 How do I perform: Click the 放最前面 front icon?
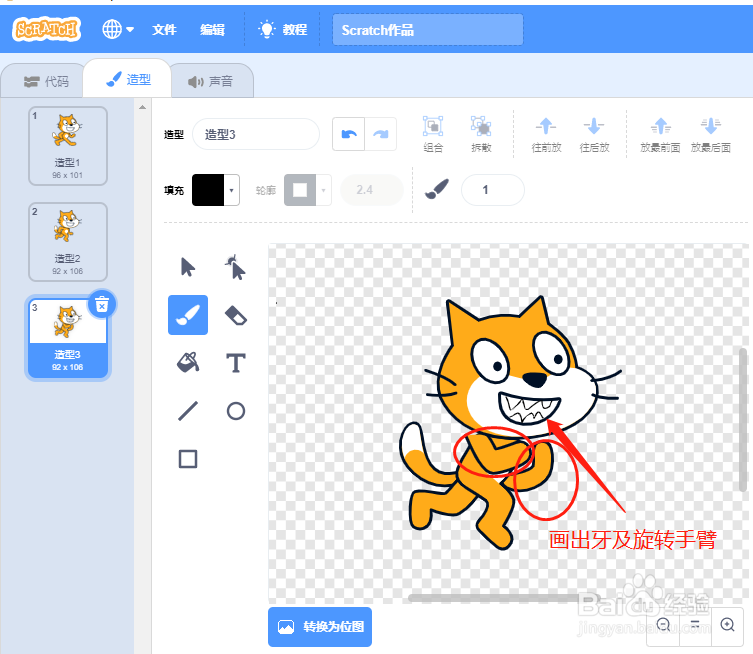[x=660, y=134]
